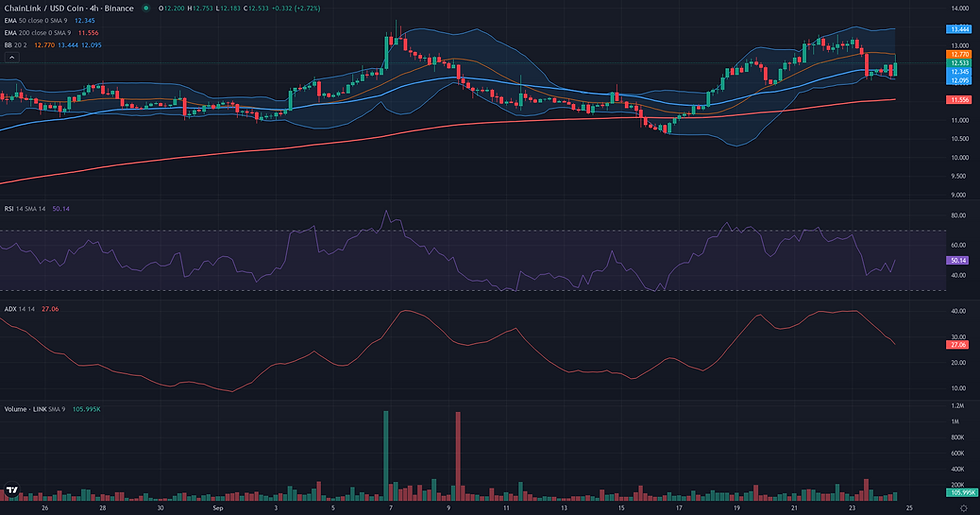Click the 13.444 upper band price label
This screenshot has width=980, height=515.
pos(959,29)
